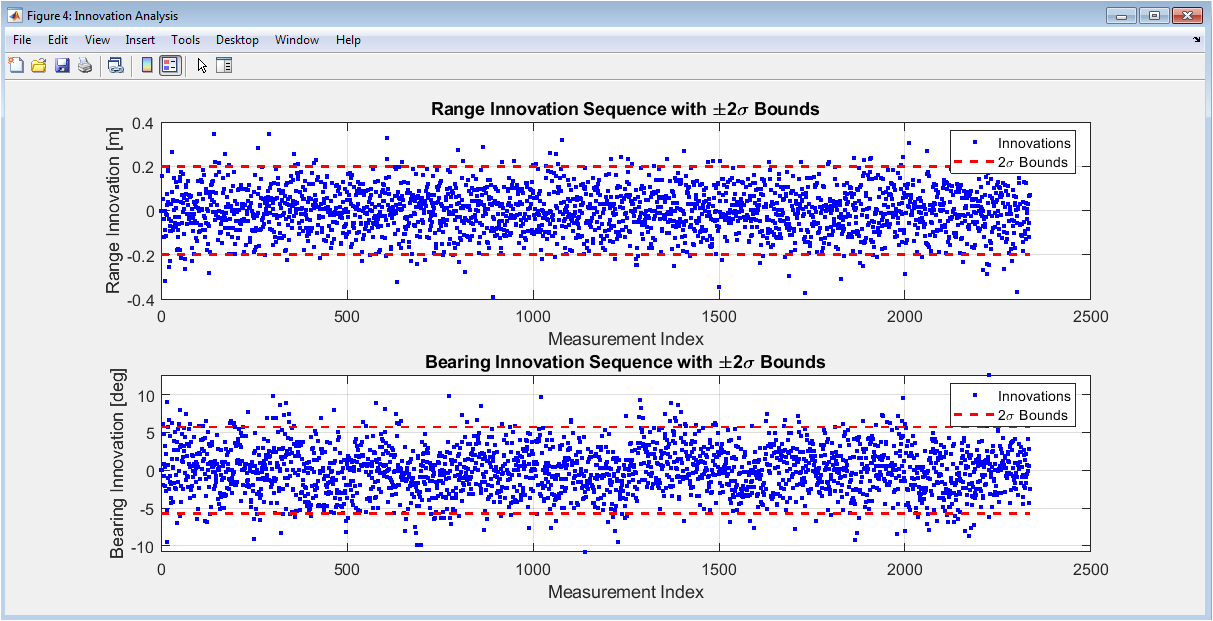This screenshot has height=621, width=1213.
Task: Expand the Insert menu
Action: [x=140, y=40]
